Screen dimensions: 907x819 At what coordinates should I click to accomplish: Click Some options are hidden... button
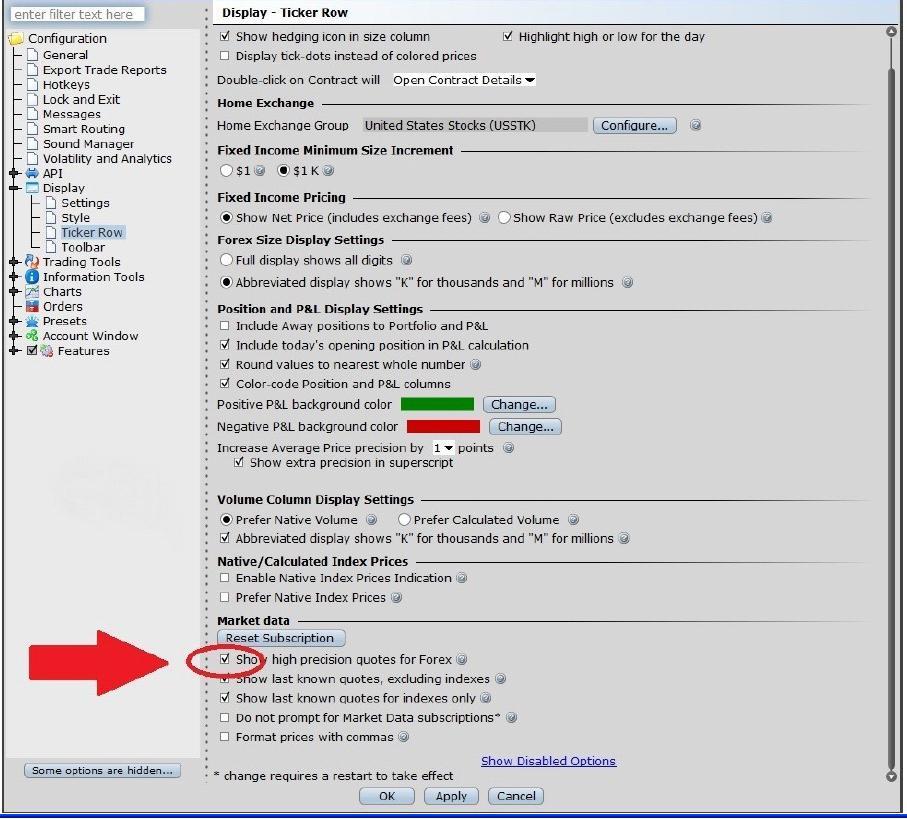pyautogui.click(x=102, y=770)
